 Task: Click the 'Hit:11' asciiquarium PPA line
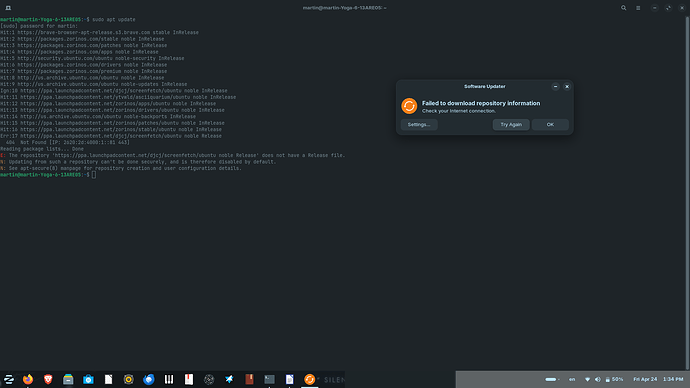click(118, 97)
